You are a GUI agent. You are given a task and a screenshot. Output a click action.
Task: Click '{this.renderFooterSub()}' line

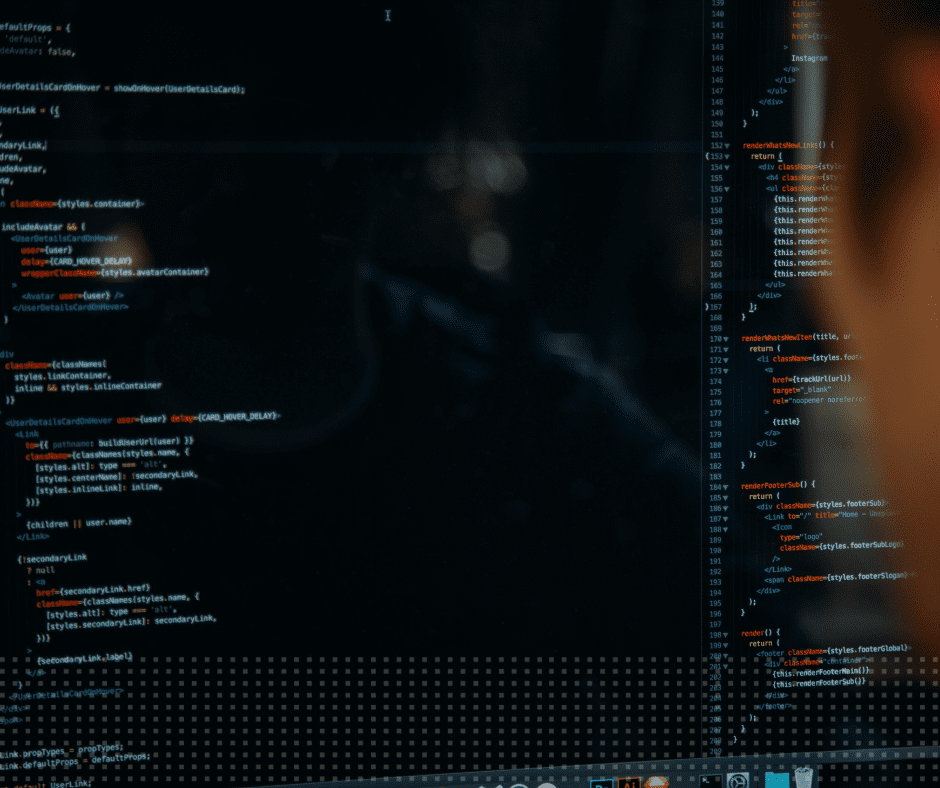[x=819, y=682]
